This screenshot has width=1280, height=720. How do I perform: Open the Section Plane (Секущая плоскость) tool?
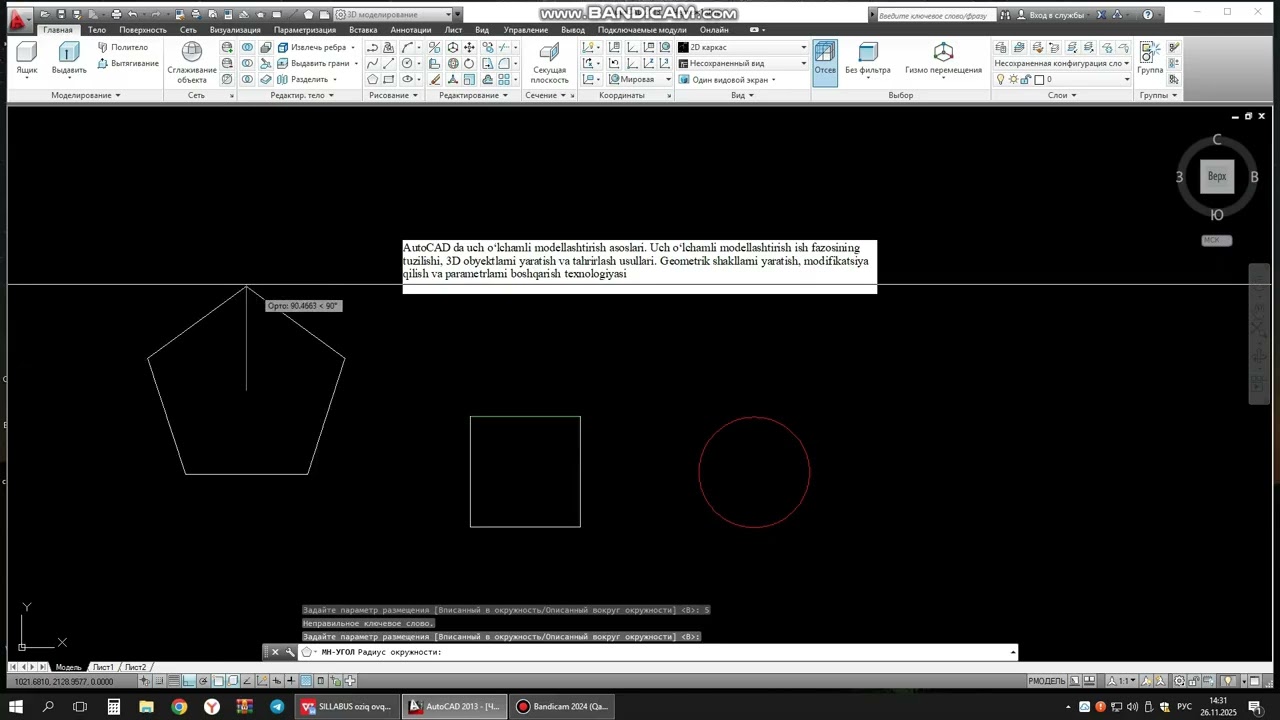549,63
